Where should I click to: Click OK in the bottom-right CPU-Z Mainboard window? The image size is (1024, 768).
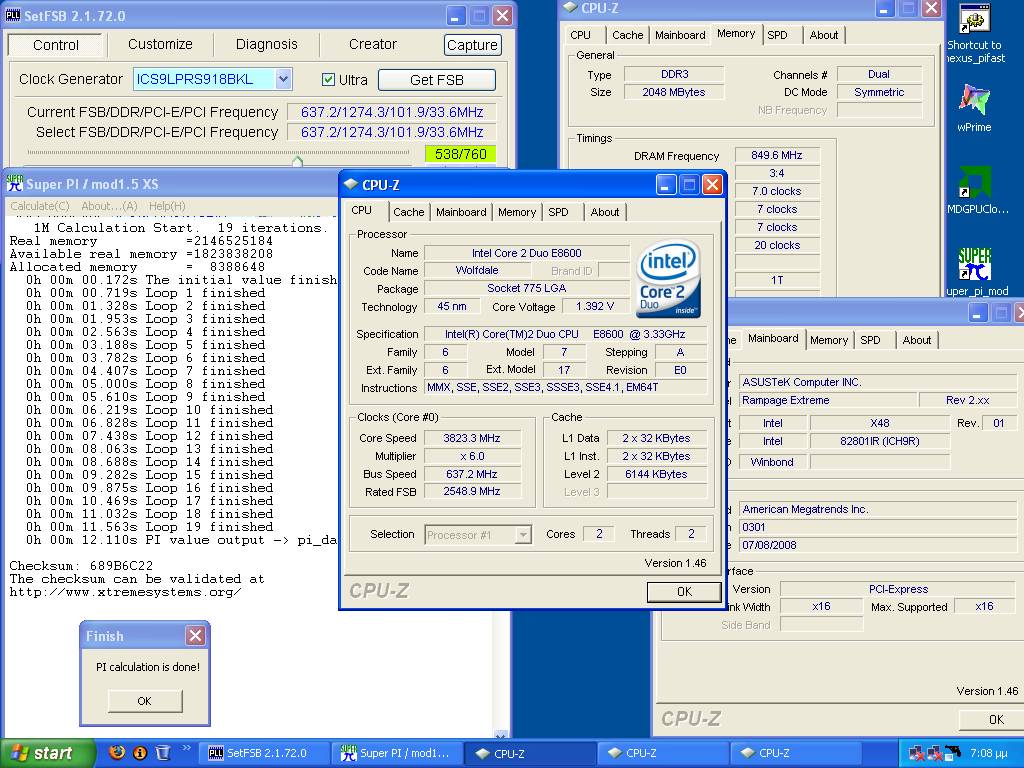(991, 720)
